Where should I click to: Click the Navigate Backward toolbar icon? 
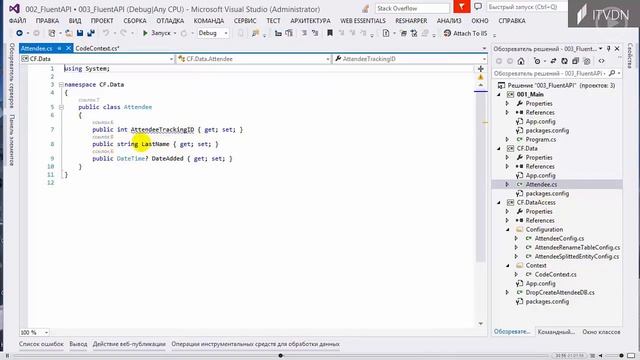(x=19, y=33)
